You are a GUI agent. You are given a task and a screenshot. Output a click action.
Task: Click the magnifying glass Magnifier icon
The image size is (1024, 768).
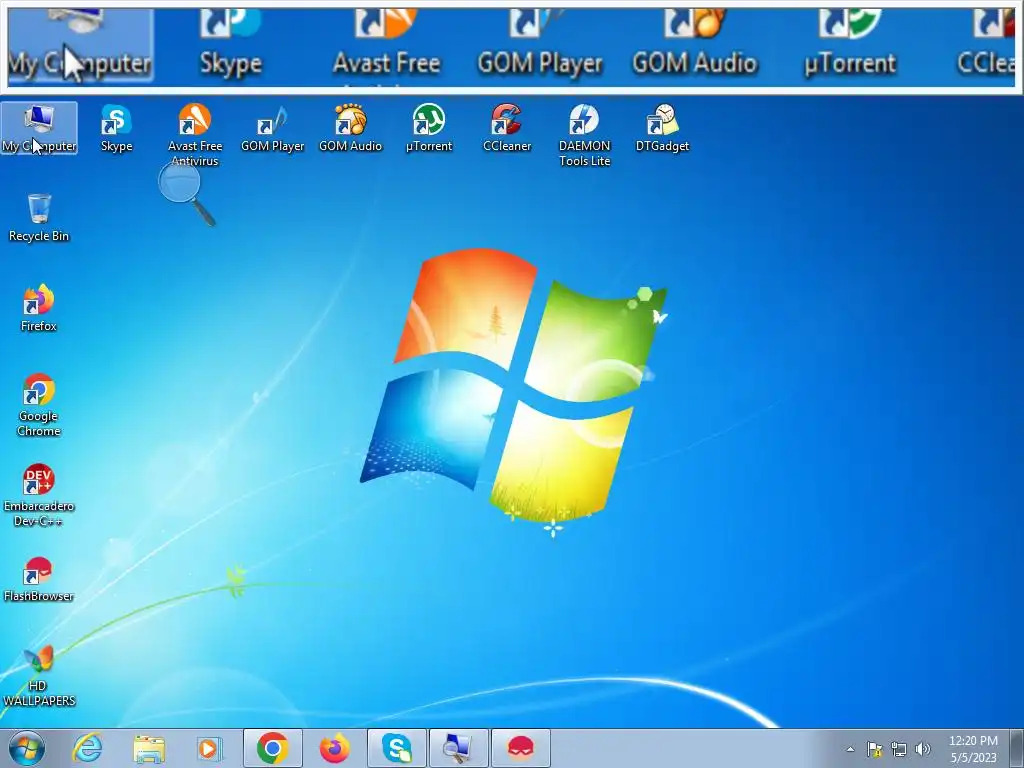coord(187,194)
